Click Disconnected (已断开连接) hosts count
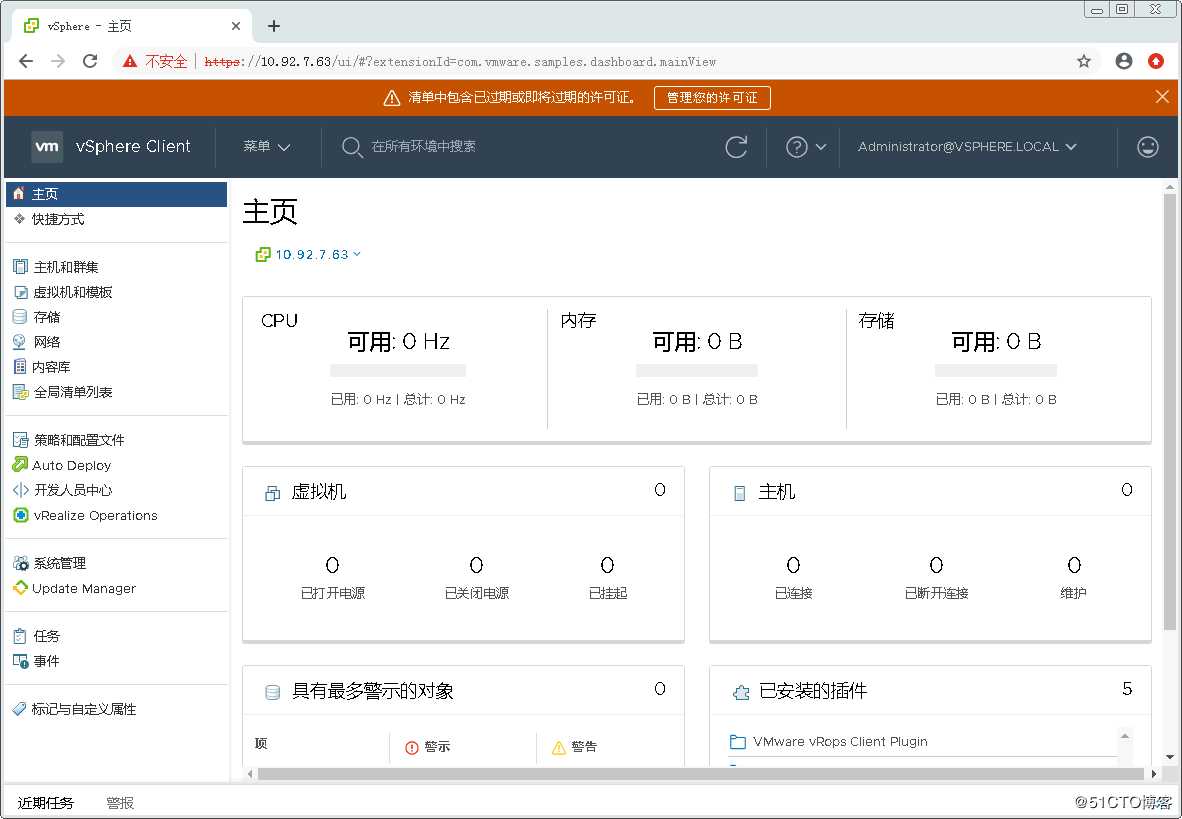This screenshot has width=1182, height=819. point(936,565)
